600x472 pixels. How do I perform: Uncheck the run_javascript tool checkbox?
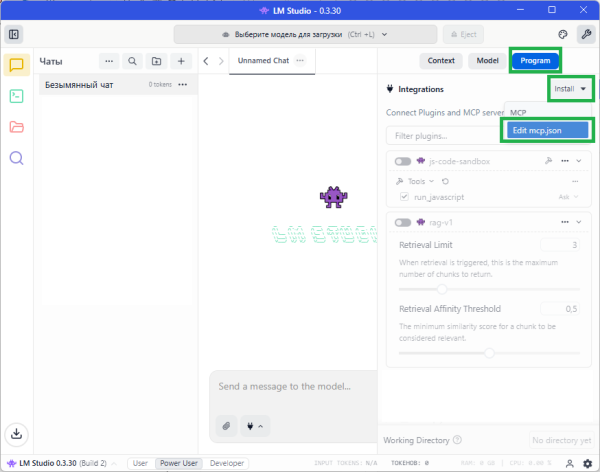404,197
